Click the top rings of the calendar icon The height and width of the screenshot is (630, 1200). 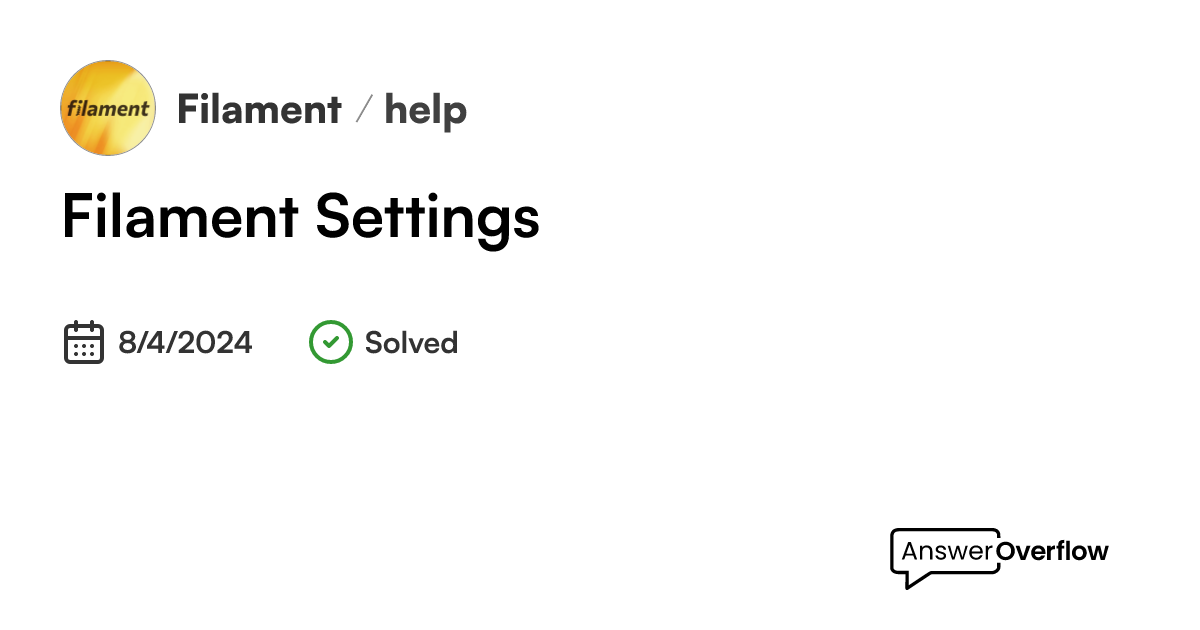pyautogui.click(x=84, y=326)
